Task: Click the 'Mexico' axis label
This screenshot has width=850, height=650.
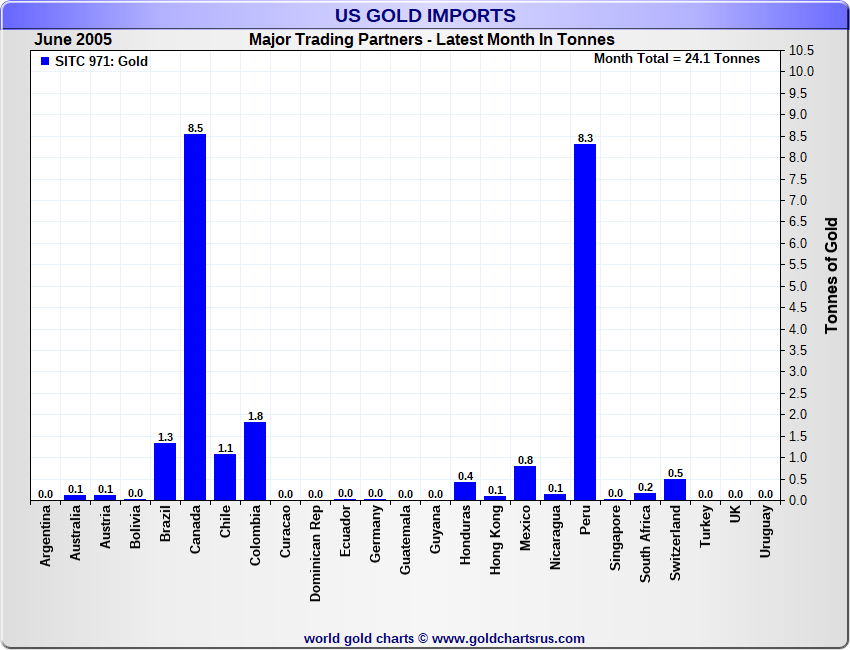Action: [525, 528]
